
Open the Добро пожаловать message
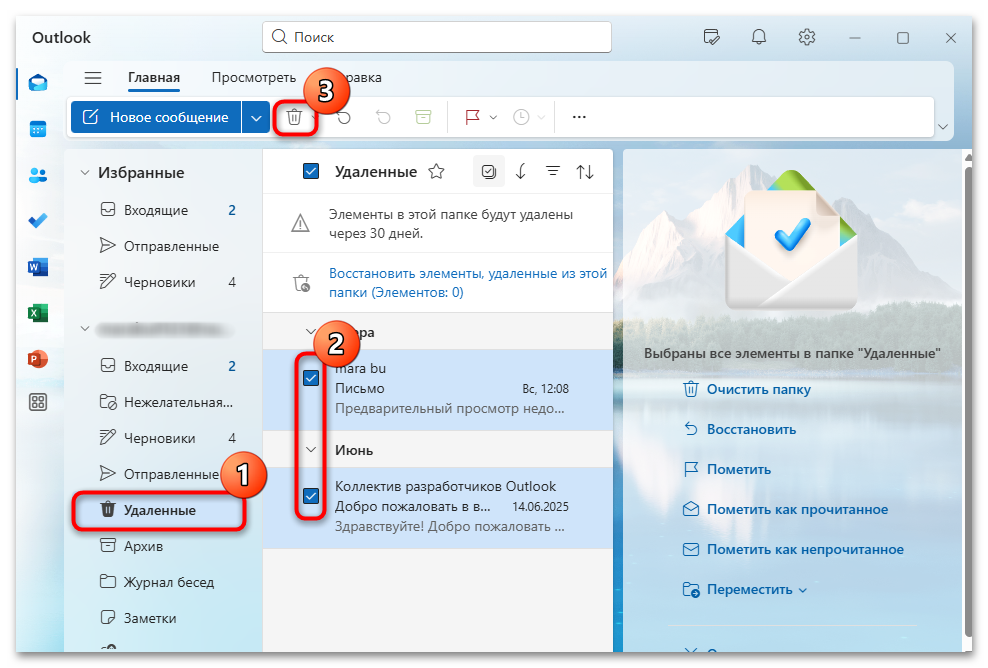tap(438, 507)
